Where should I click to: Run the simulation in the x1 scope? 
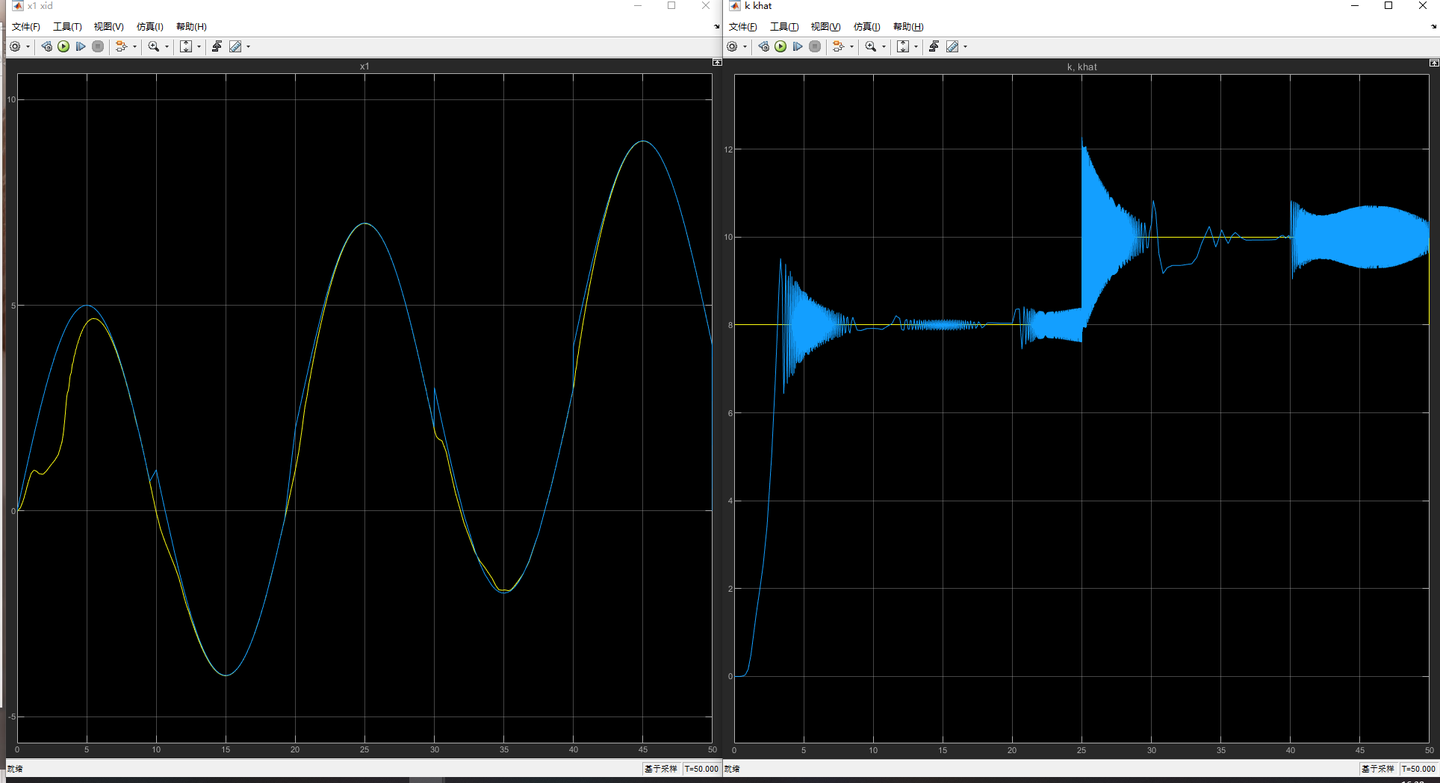[62, 46]
